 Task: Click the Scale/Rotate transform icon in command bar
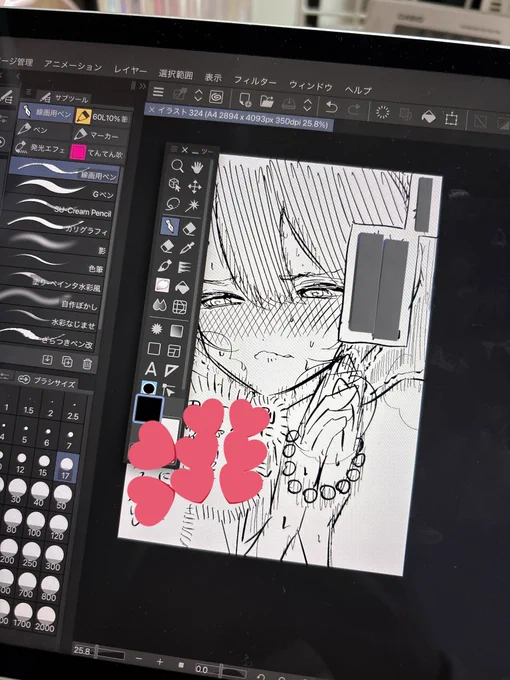click(x=451, y=118)
